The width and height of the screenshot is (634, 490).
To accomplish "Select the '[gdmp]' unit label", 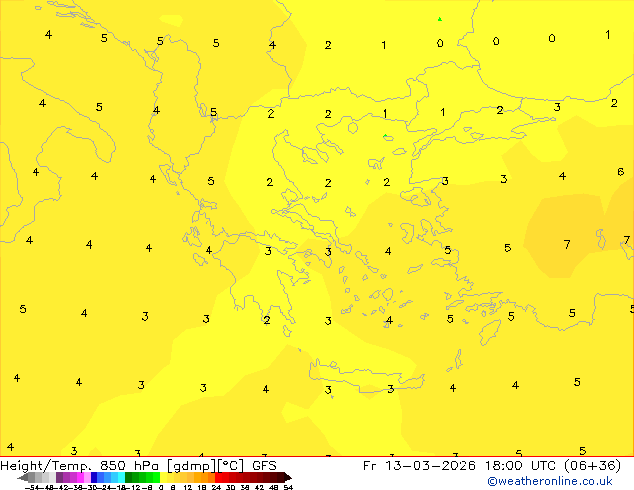I will pos(192,466).
